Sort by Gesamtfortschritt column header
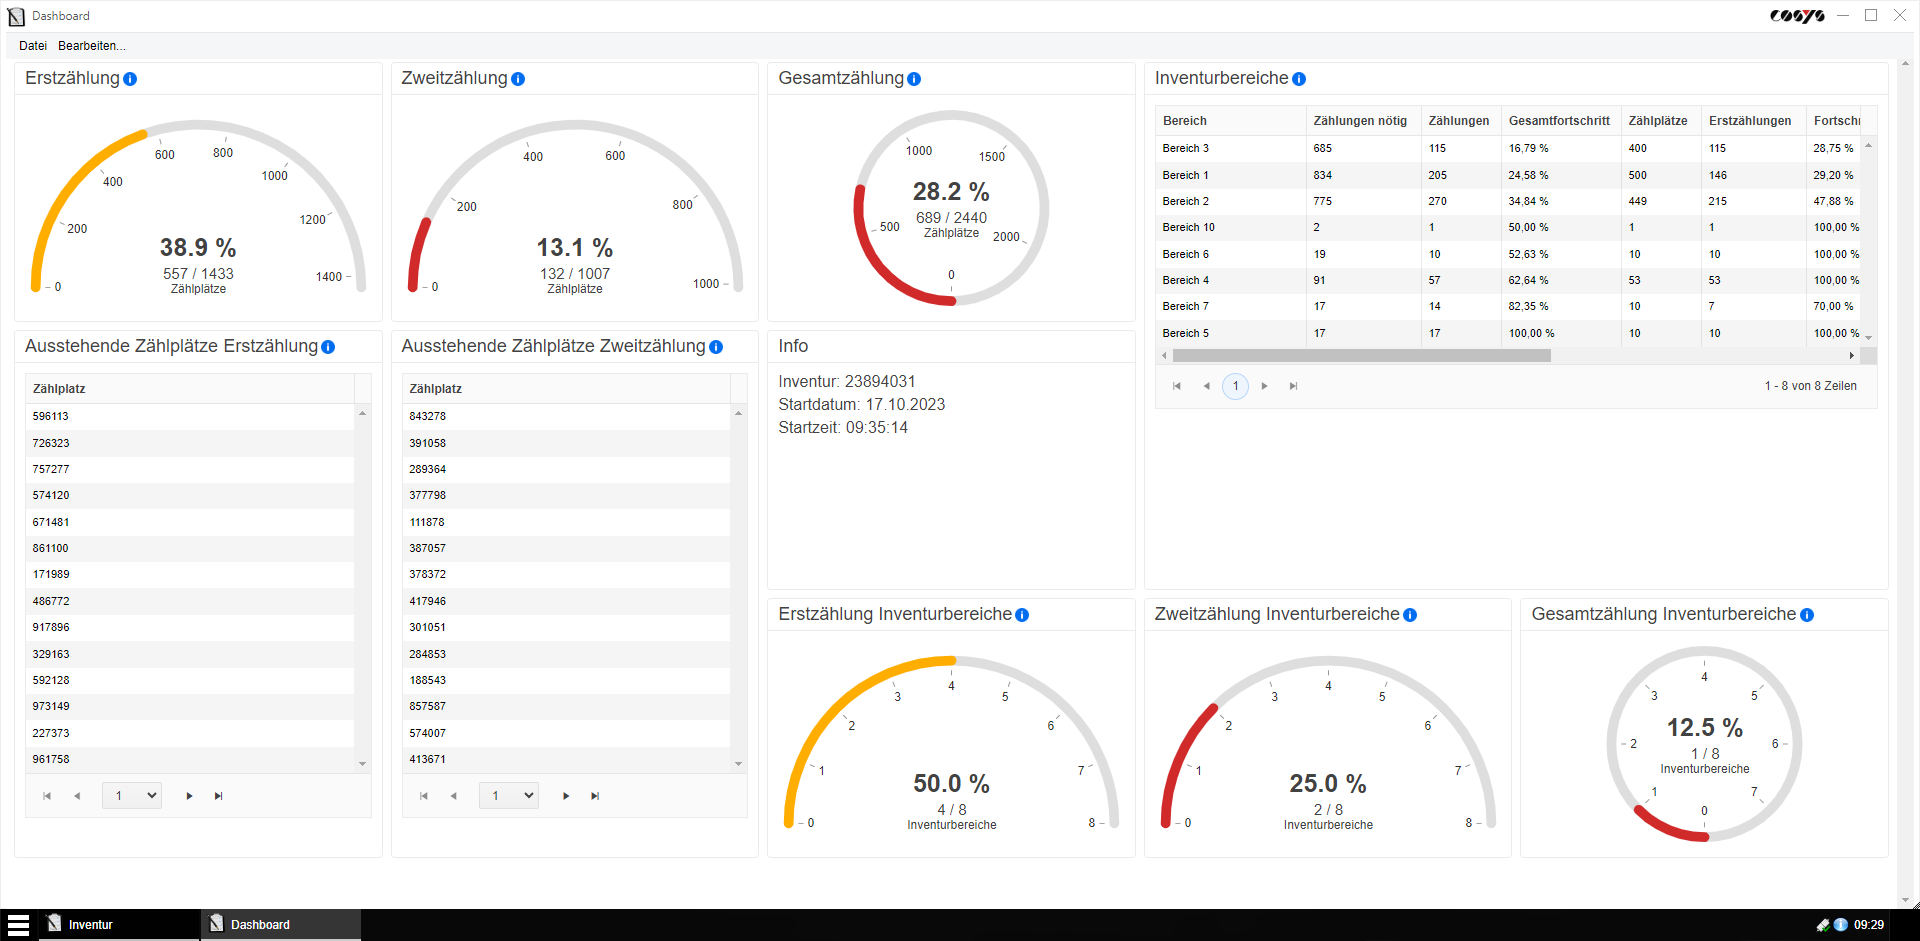Image resolution: width=1920 pixels, height=941 pixels. pyautogui.click(x=1561, y=121)
